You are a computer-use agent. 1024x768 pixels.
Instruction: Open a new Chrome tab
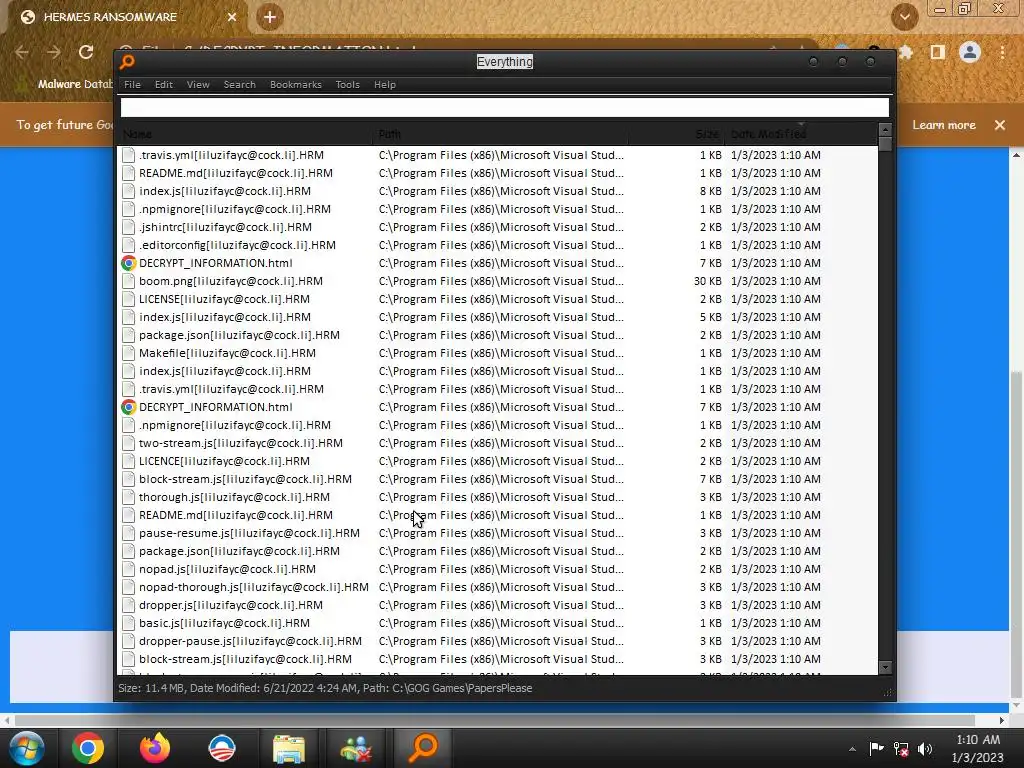click(x=270, y=17)
